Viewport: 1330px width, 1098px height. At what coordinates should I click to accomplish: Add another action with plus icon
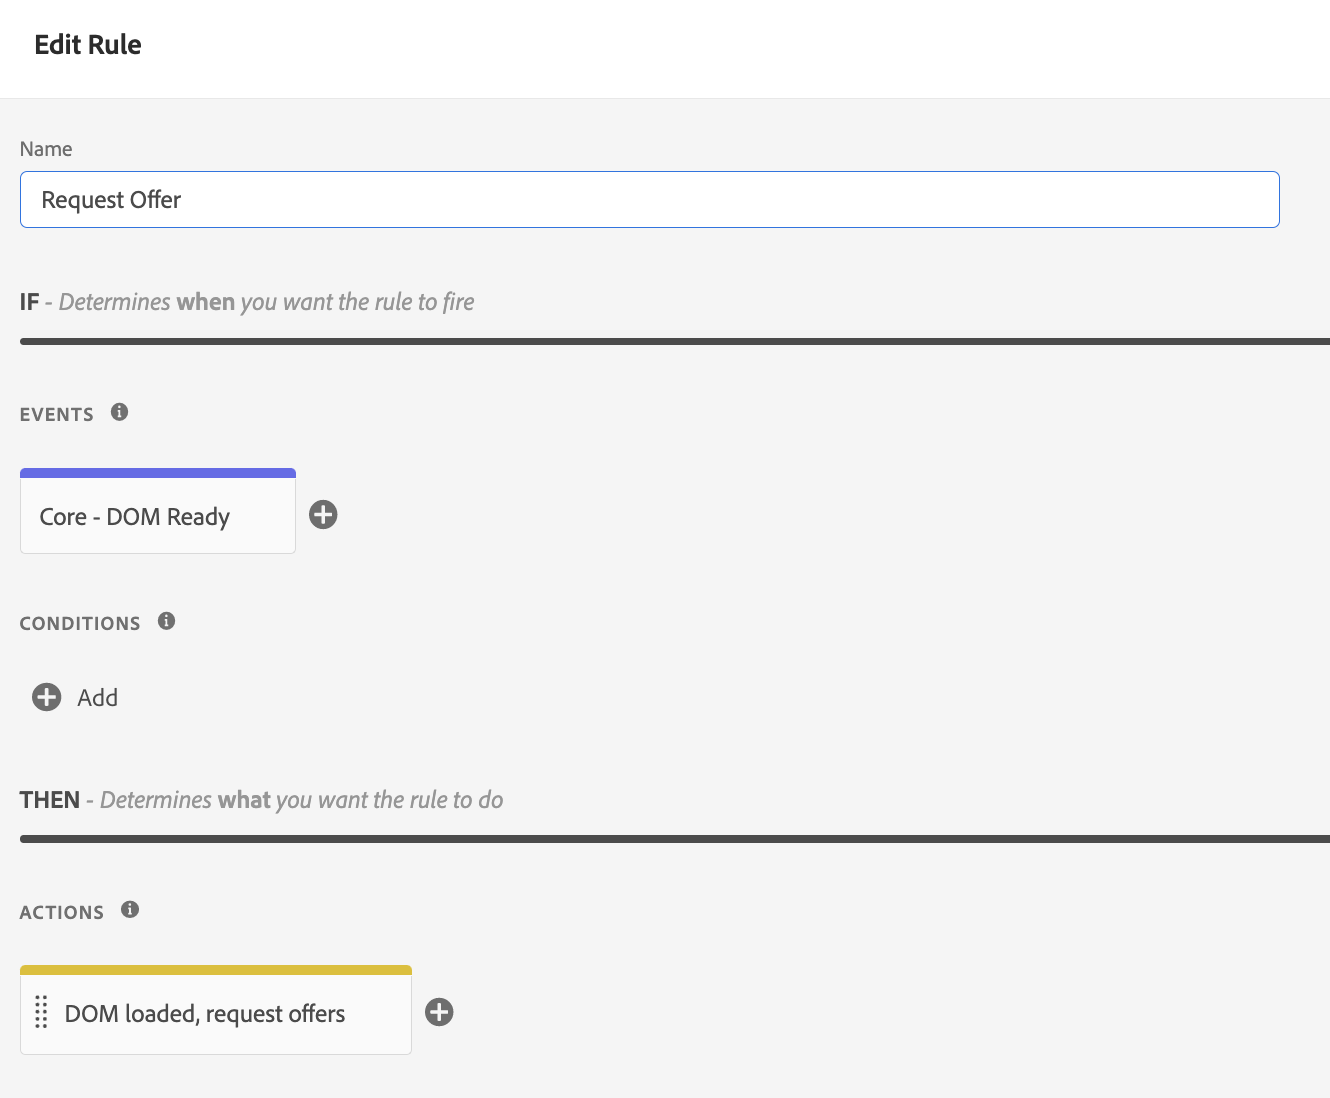(439, 1012)
